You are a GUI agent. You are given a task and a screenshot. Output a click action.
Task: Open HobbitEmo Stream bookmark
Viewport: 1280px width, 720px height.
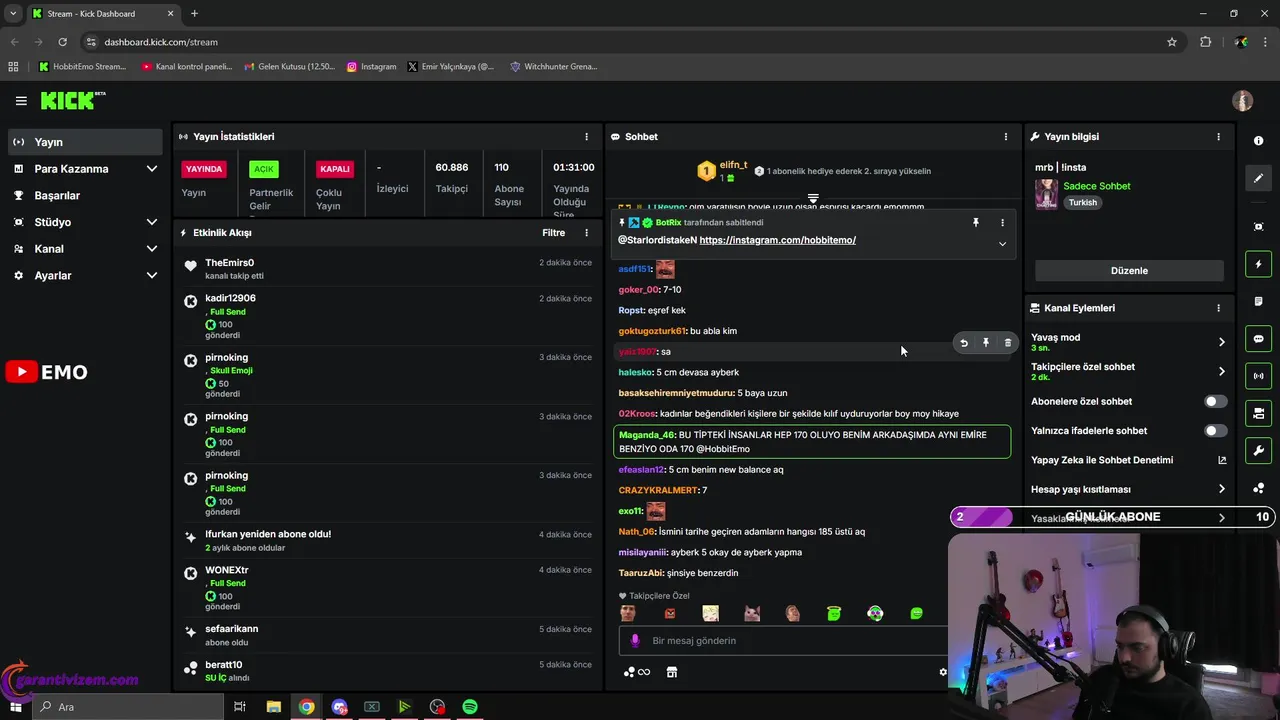(x=82, y=67)
